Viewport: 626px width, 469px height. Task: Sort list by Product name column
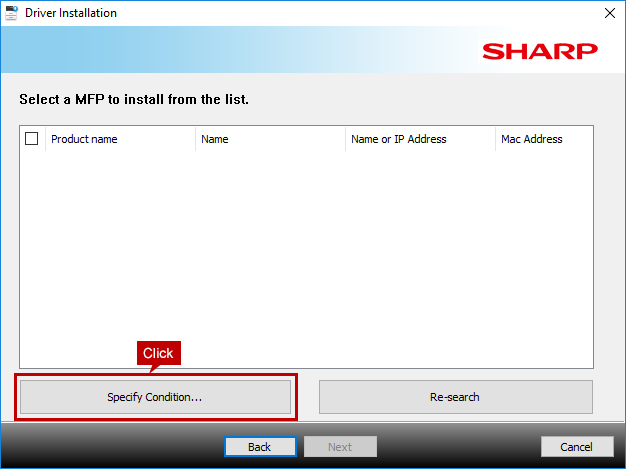[121, 139]
